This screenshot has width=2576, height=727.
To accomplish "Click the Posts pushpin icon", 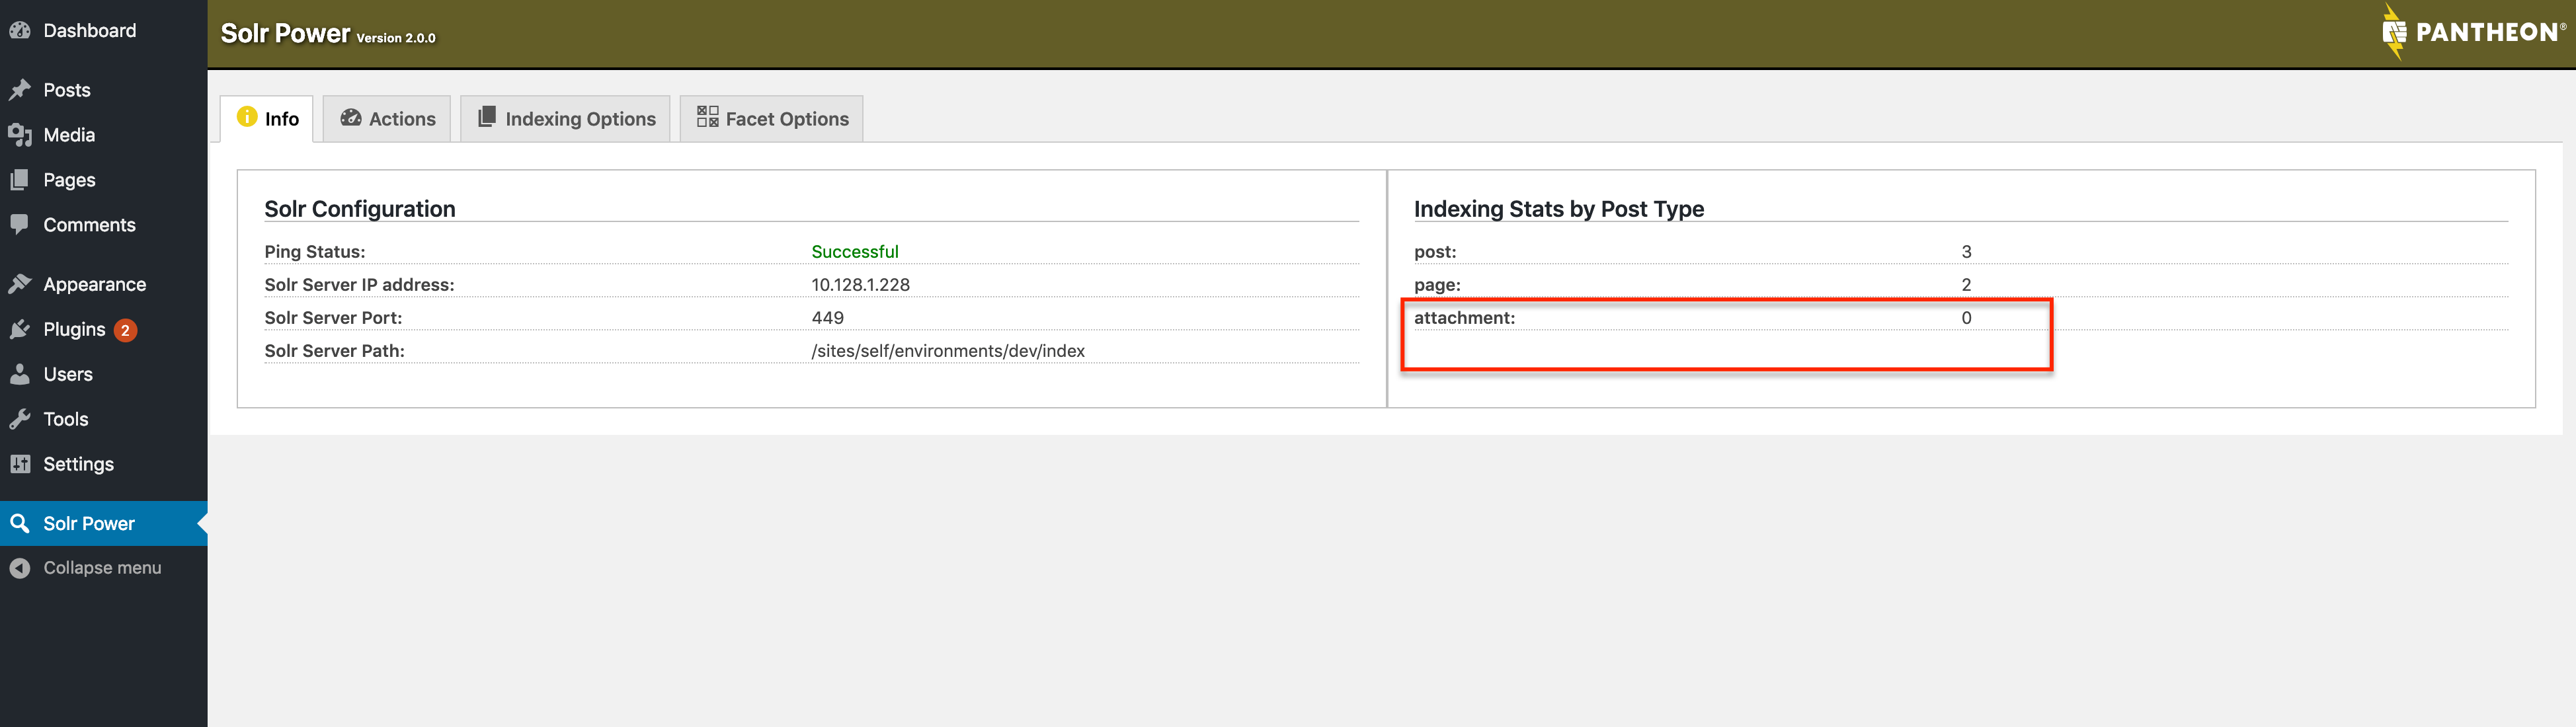I will 19,90.
